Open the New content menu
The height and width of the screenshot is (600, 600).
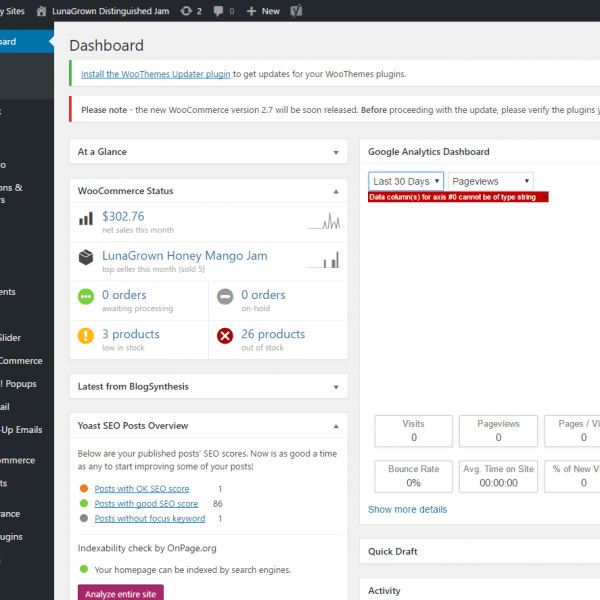click(x=263, y=11)
